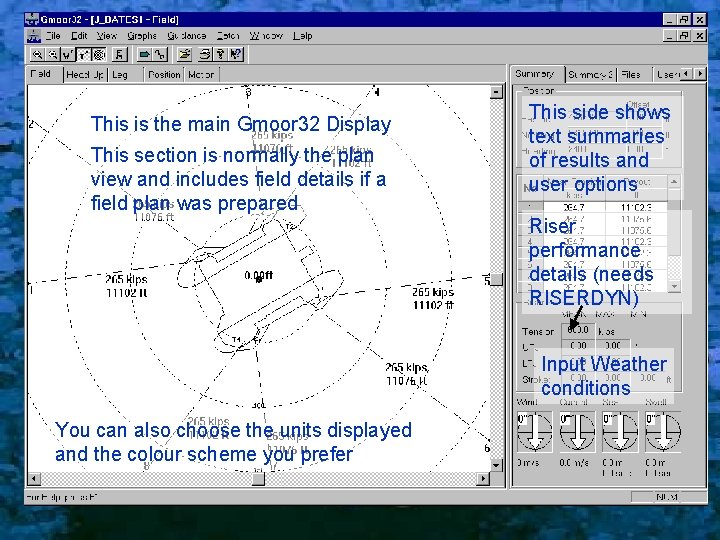Viewport: 720px width, 540px height.
Task: Click the Current speed 0.0 m/s value
Action: coord(574,463)
